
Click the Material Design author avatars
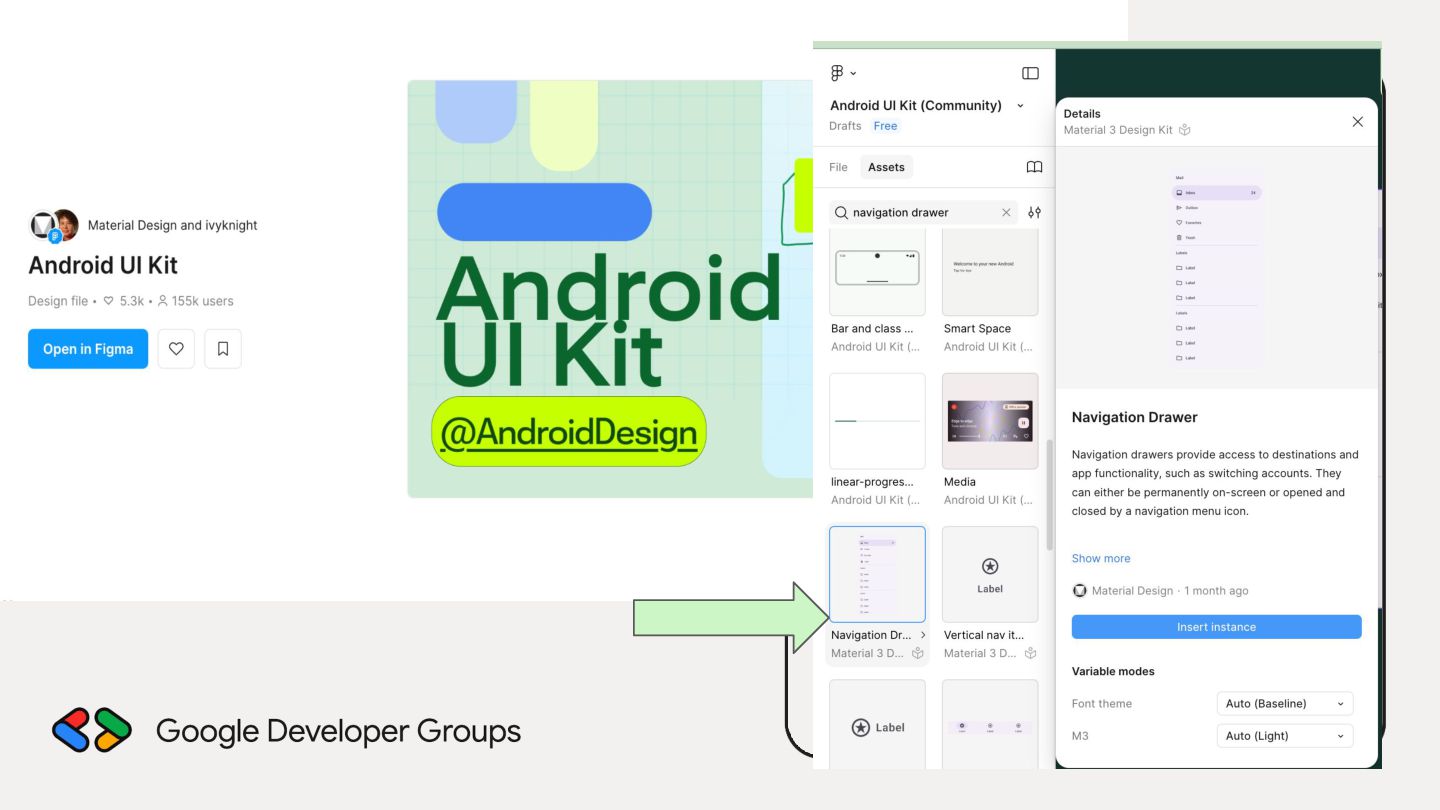point(54,226)
